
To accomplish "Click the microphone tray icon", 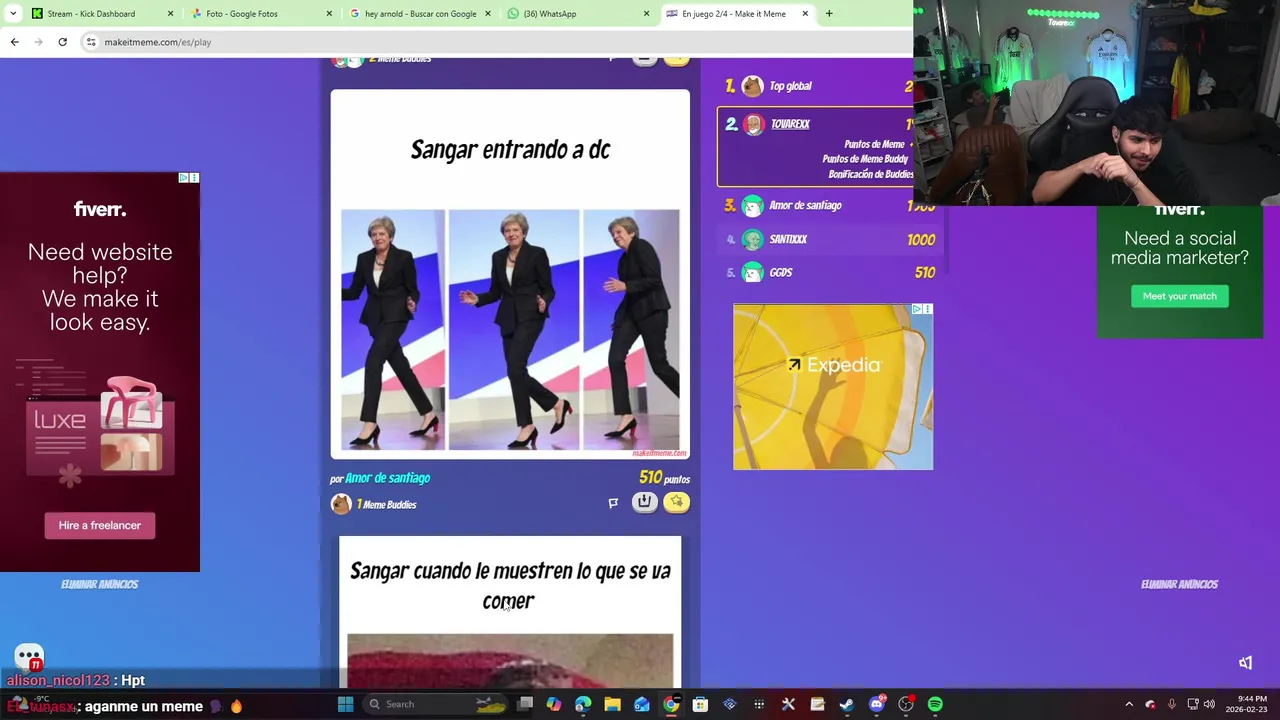I will [x=1171, y=704].
